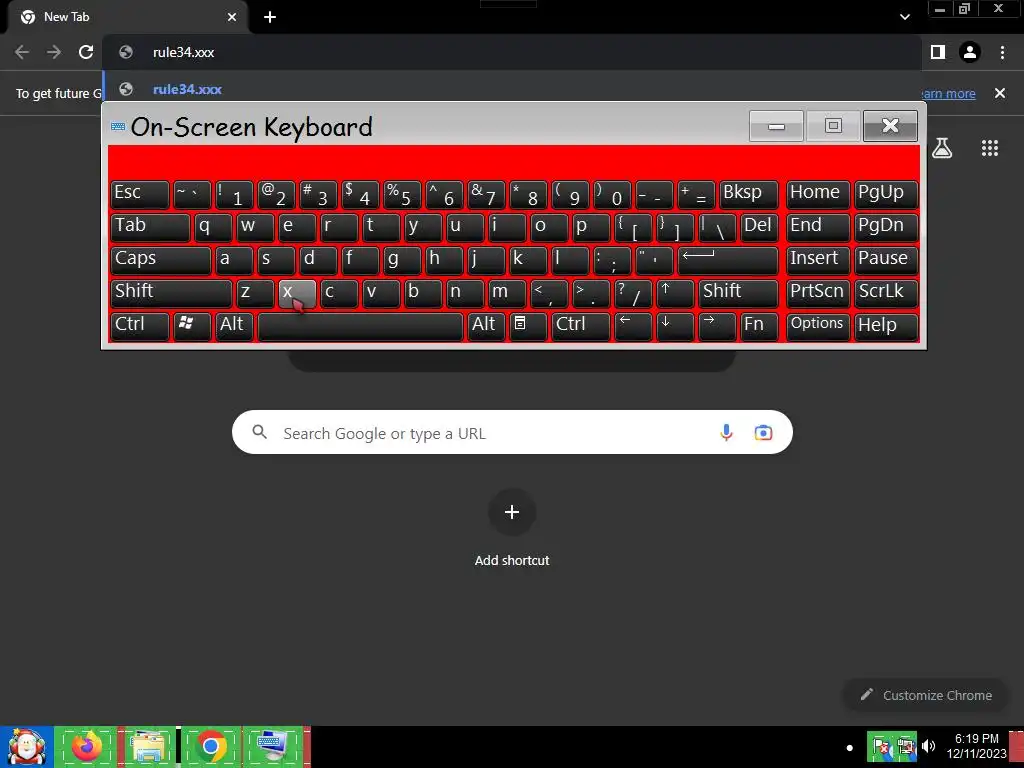Click the magnifier icon in Google search box
The image size is (1024, 768).
259,432
